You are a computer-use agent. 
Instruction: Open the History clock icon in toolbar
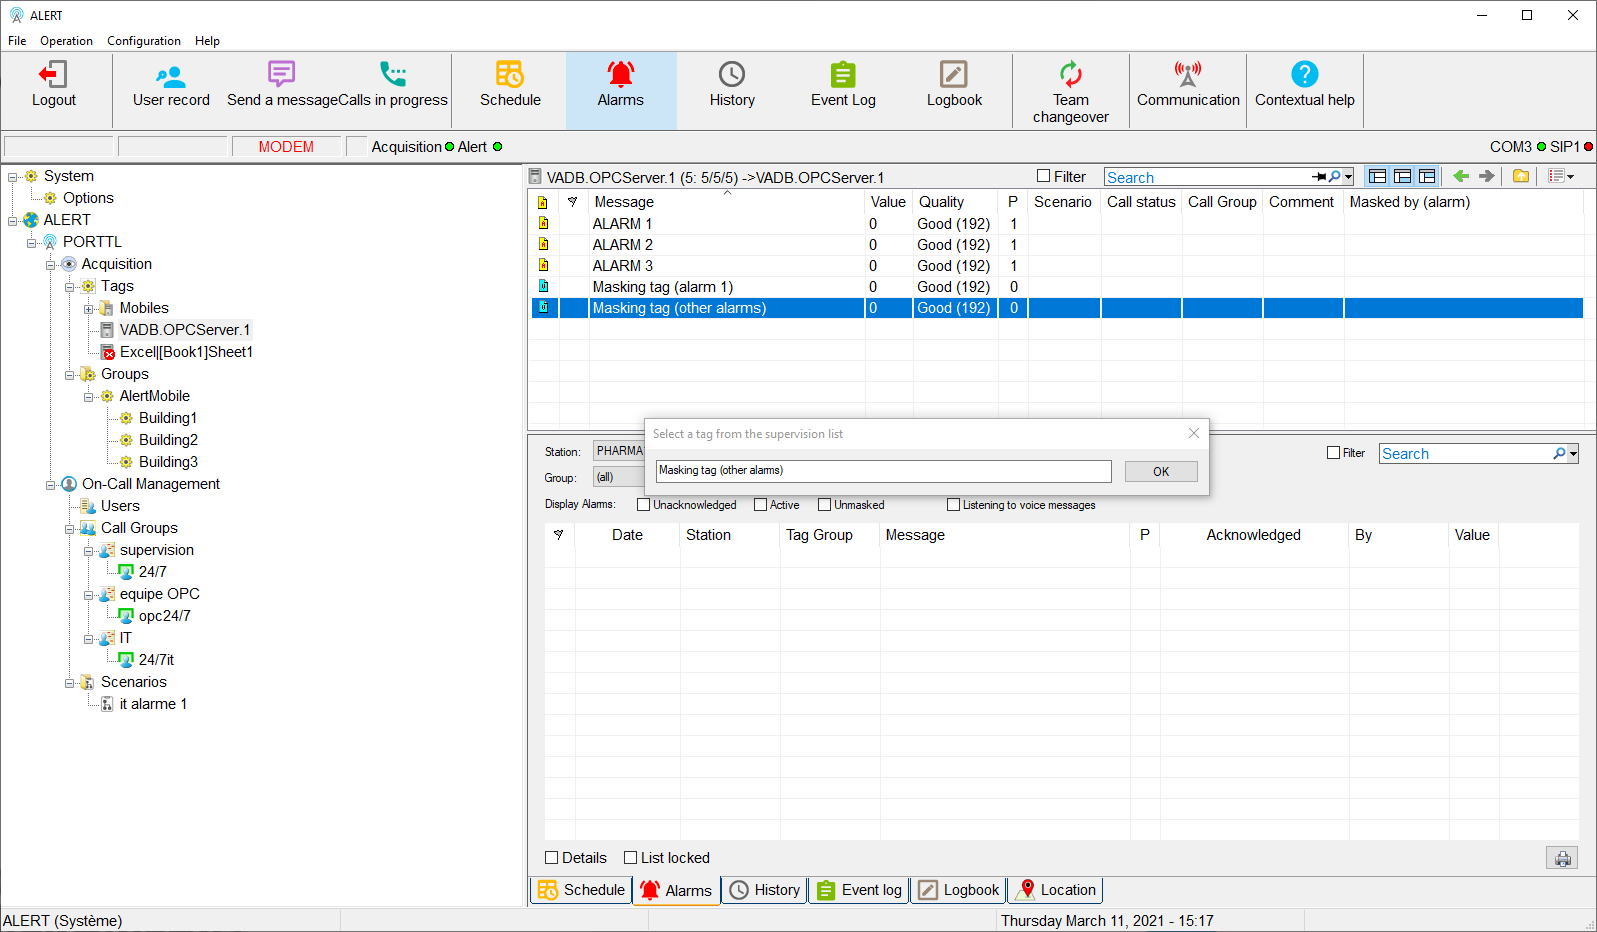pos(732,75)
